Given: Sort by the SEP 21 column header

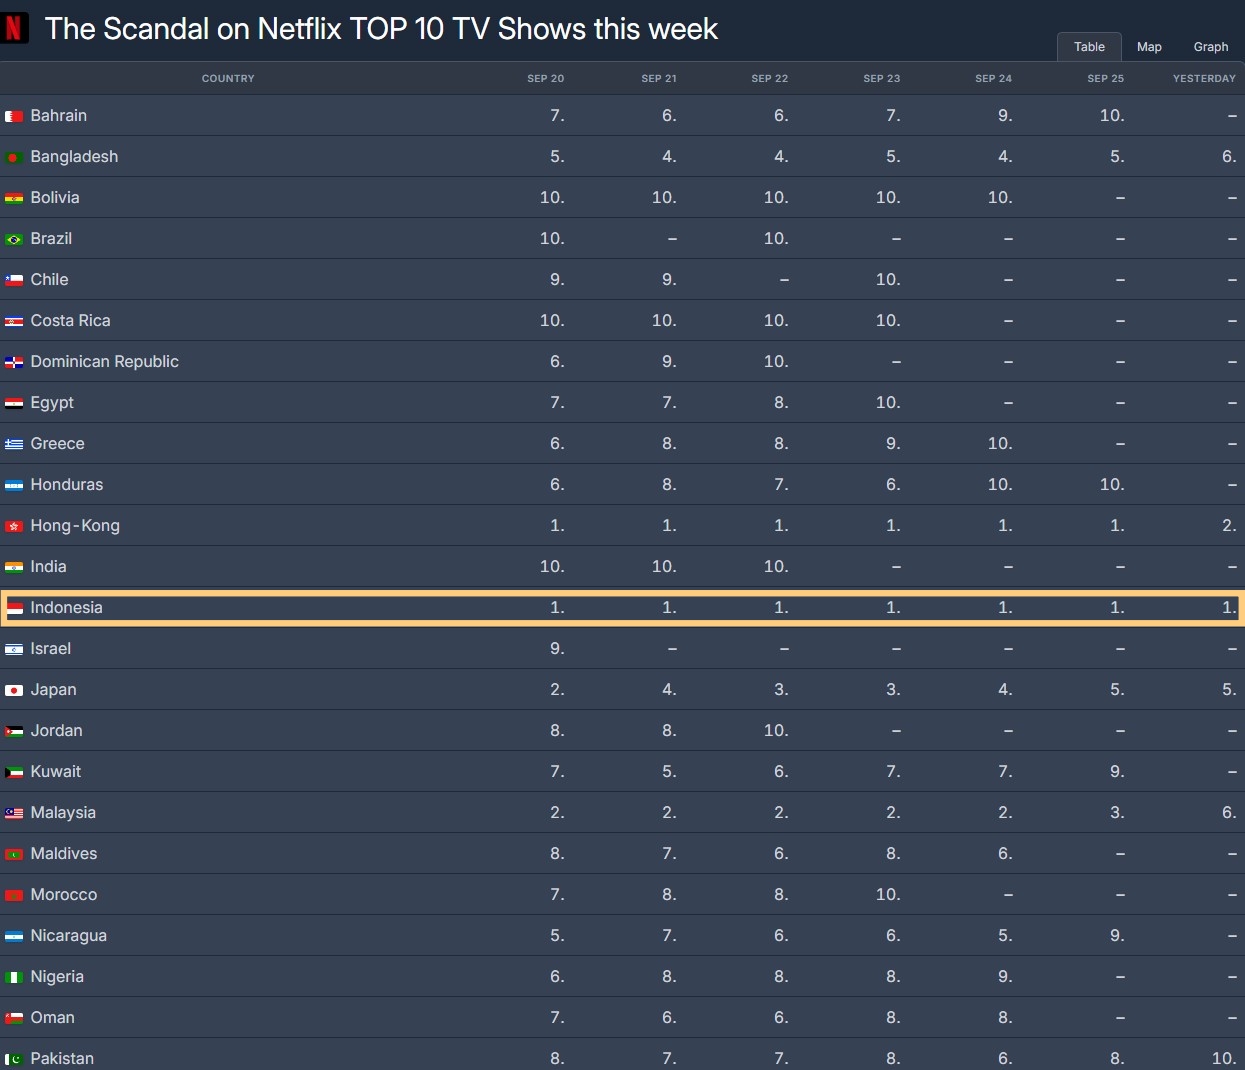Looking at the screenshot, I should point(659,78).
